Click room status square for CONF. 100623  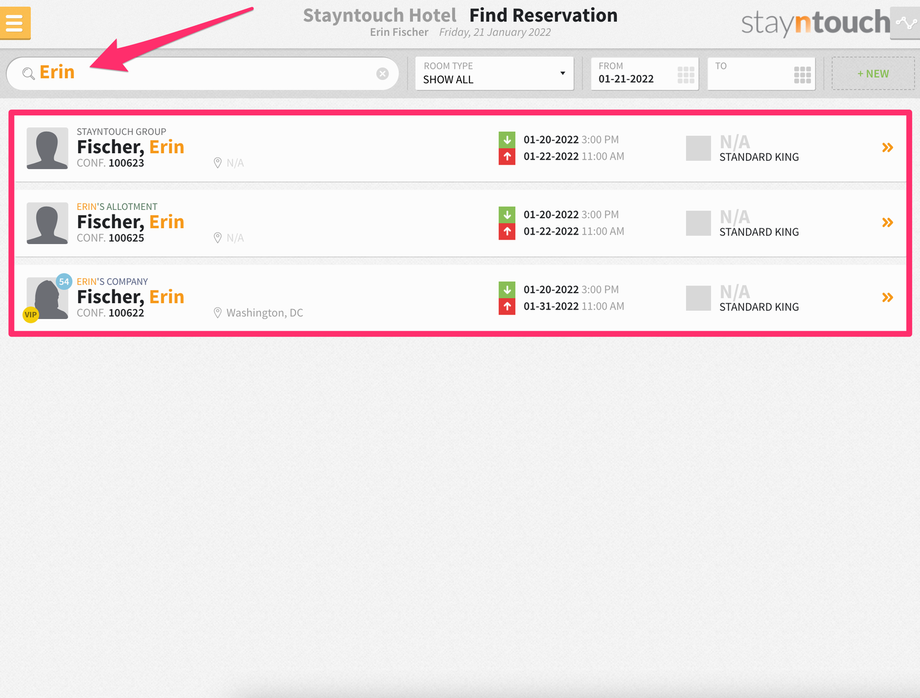click(698, 148)
